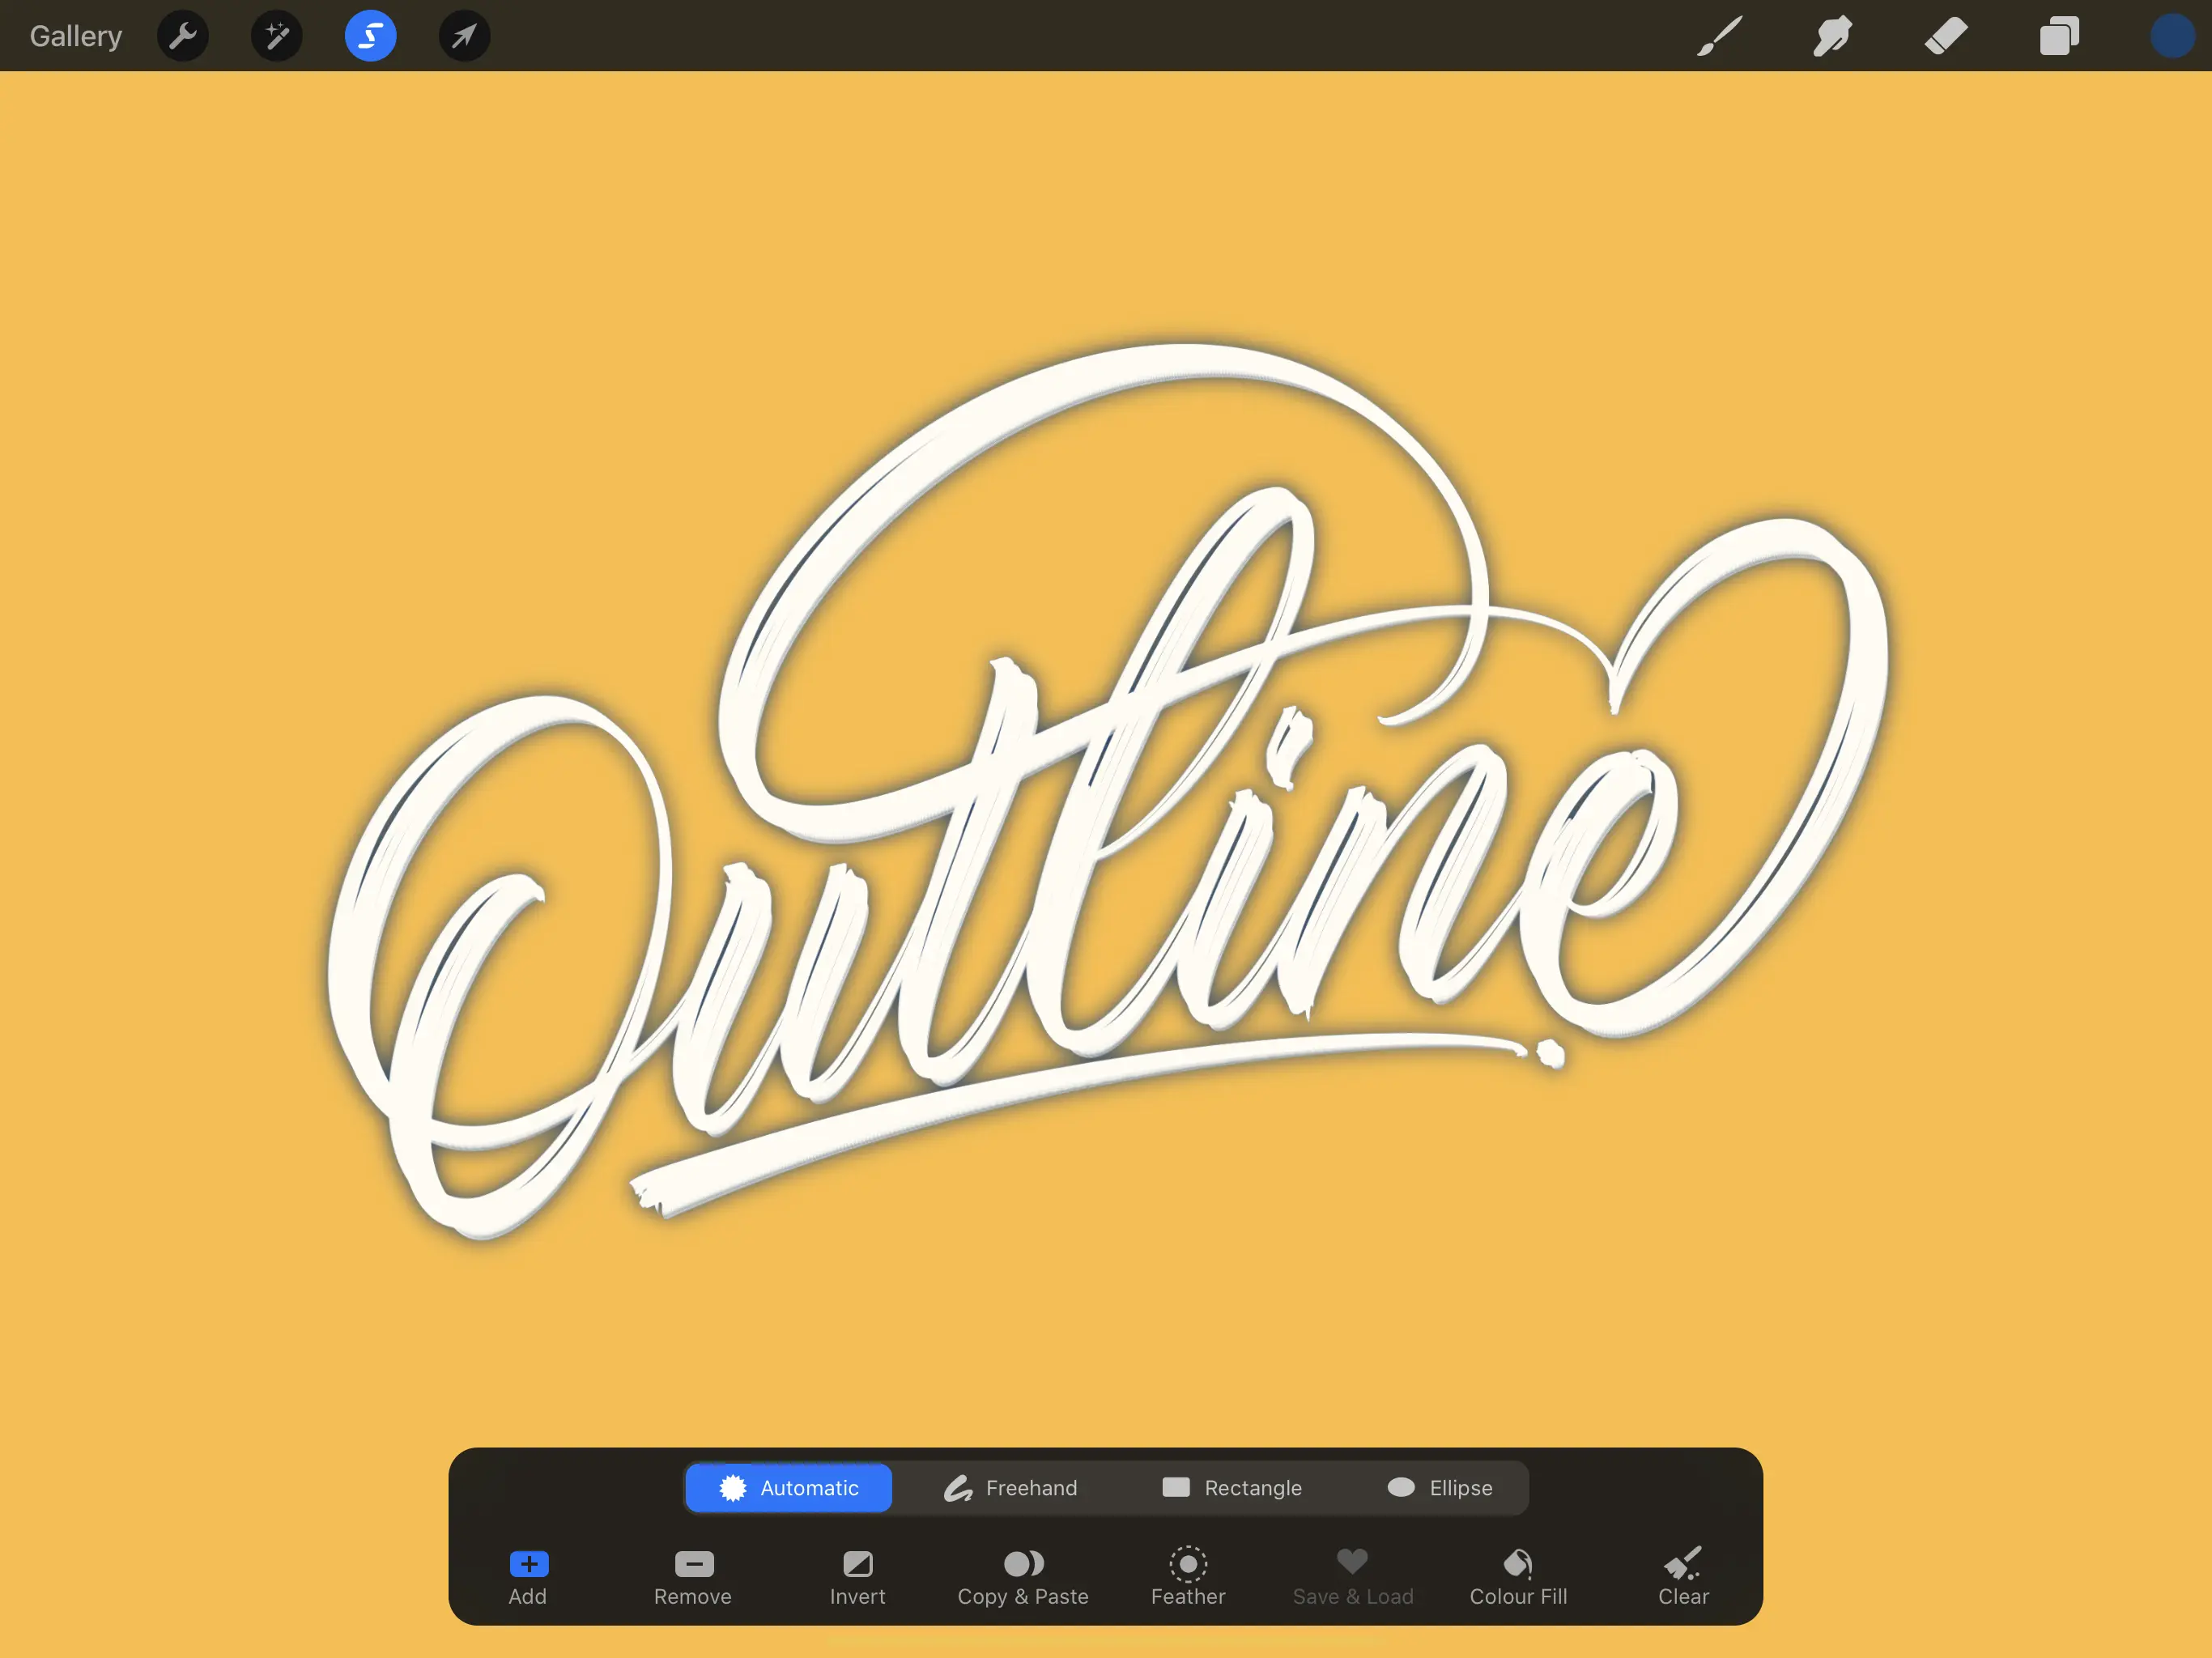The width and height of the screenshot is (2212, 1658).
Task: Open the Actions wrench menu
Action: point(183,36)
